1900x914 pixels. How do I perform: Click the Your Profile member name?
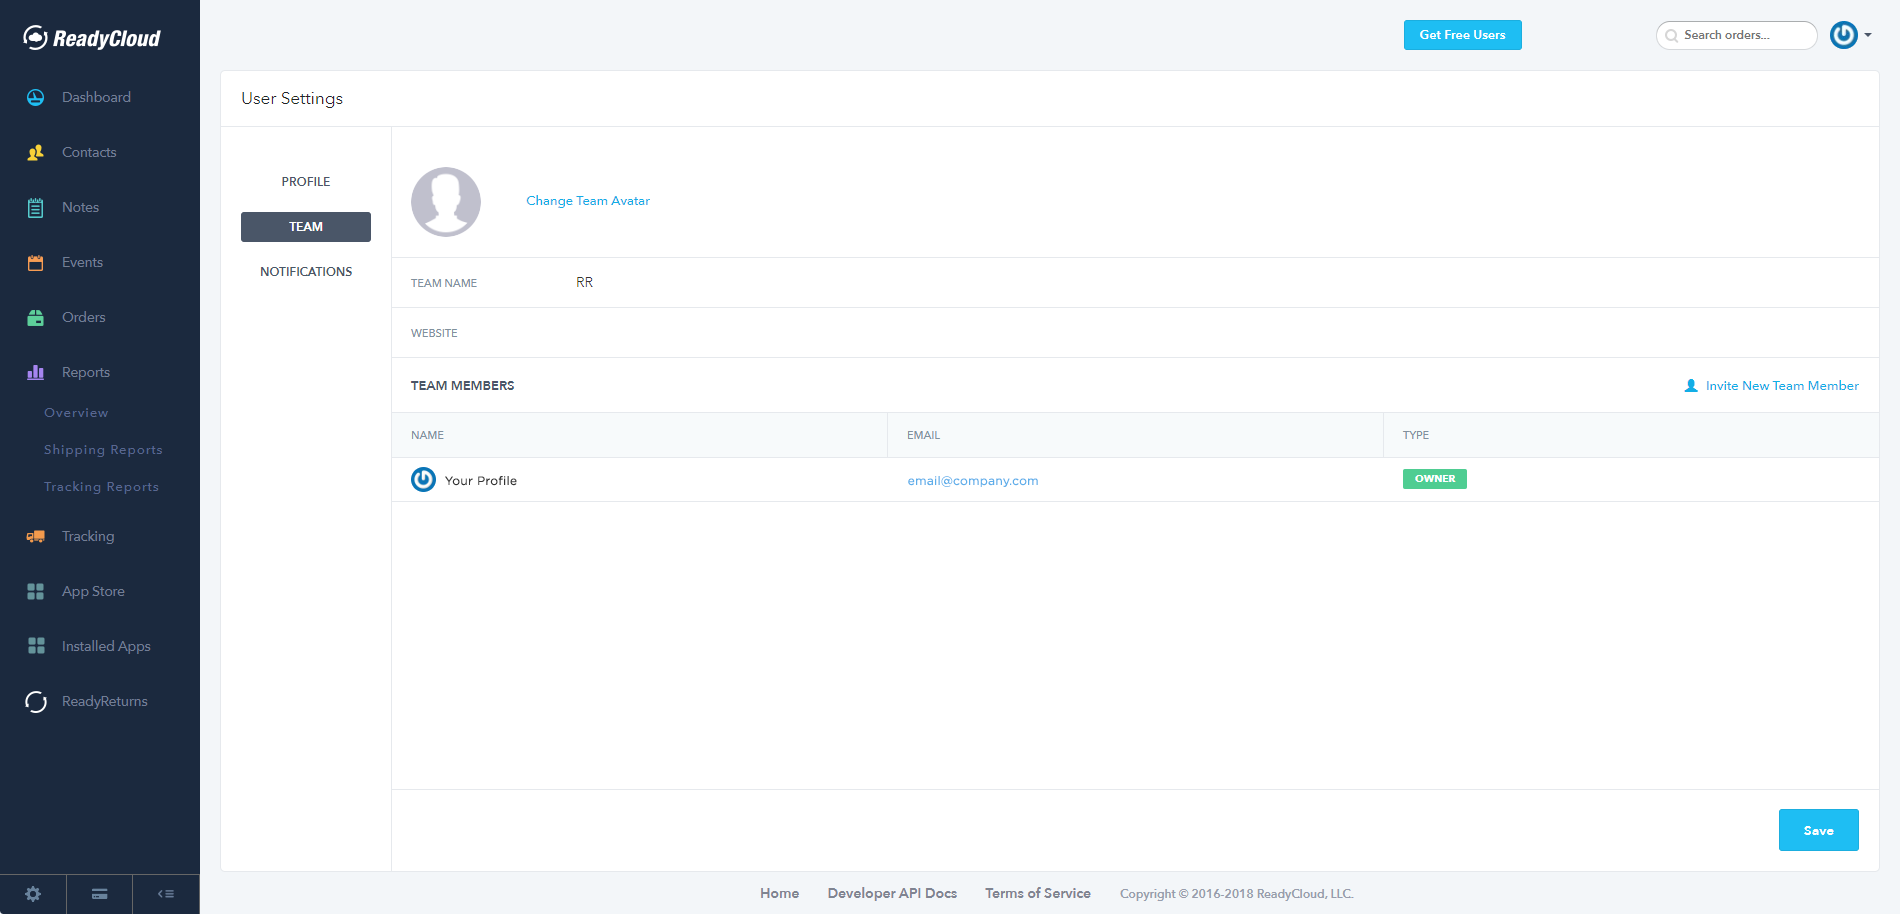(481, 481)
